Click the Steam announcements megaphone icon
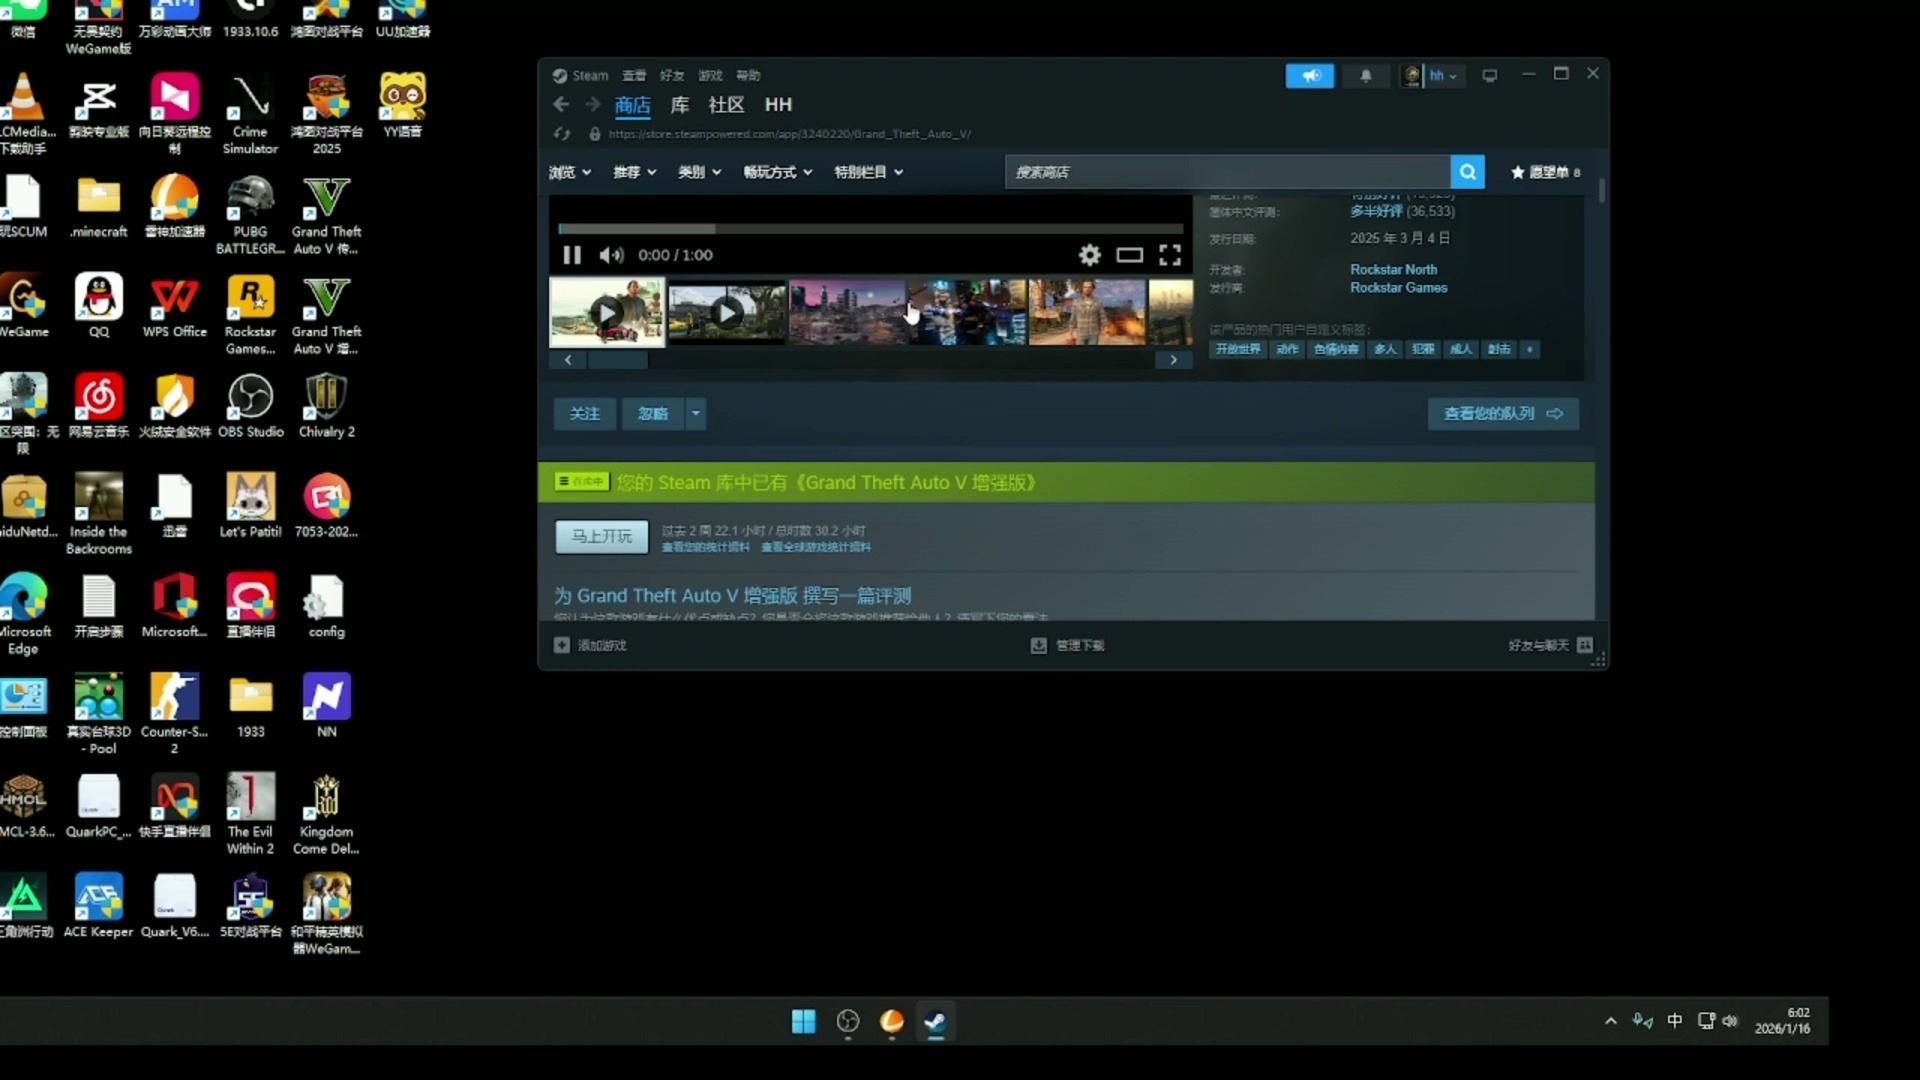The width and height of the screenshot is (1920, 1080). click(1309, 76)
